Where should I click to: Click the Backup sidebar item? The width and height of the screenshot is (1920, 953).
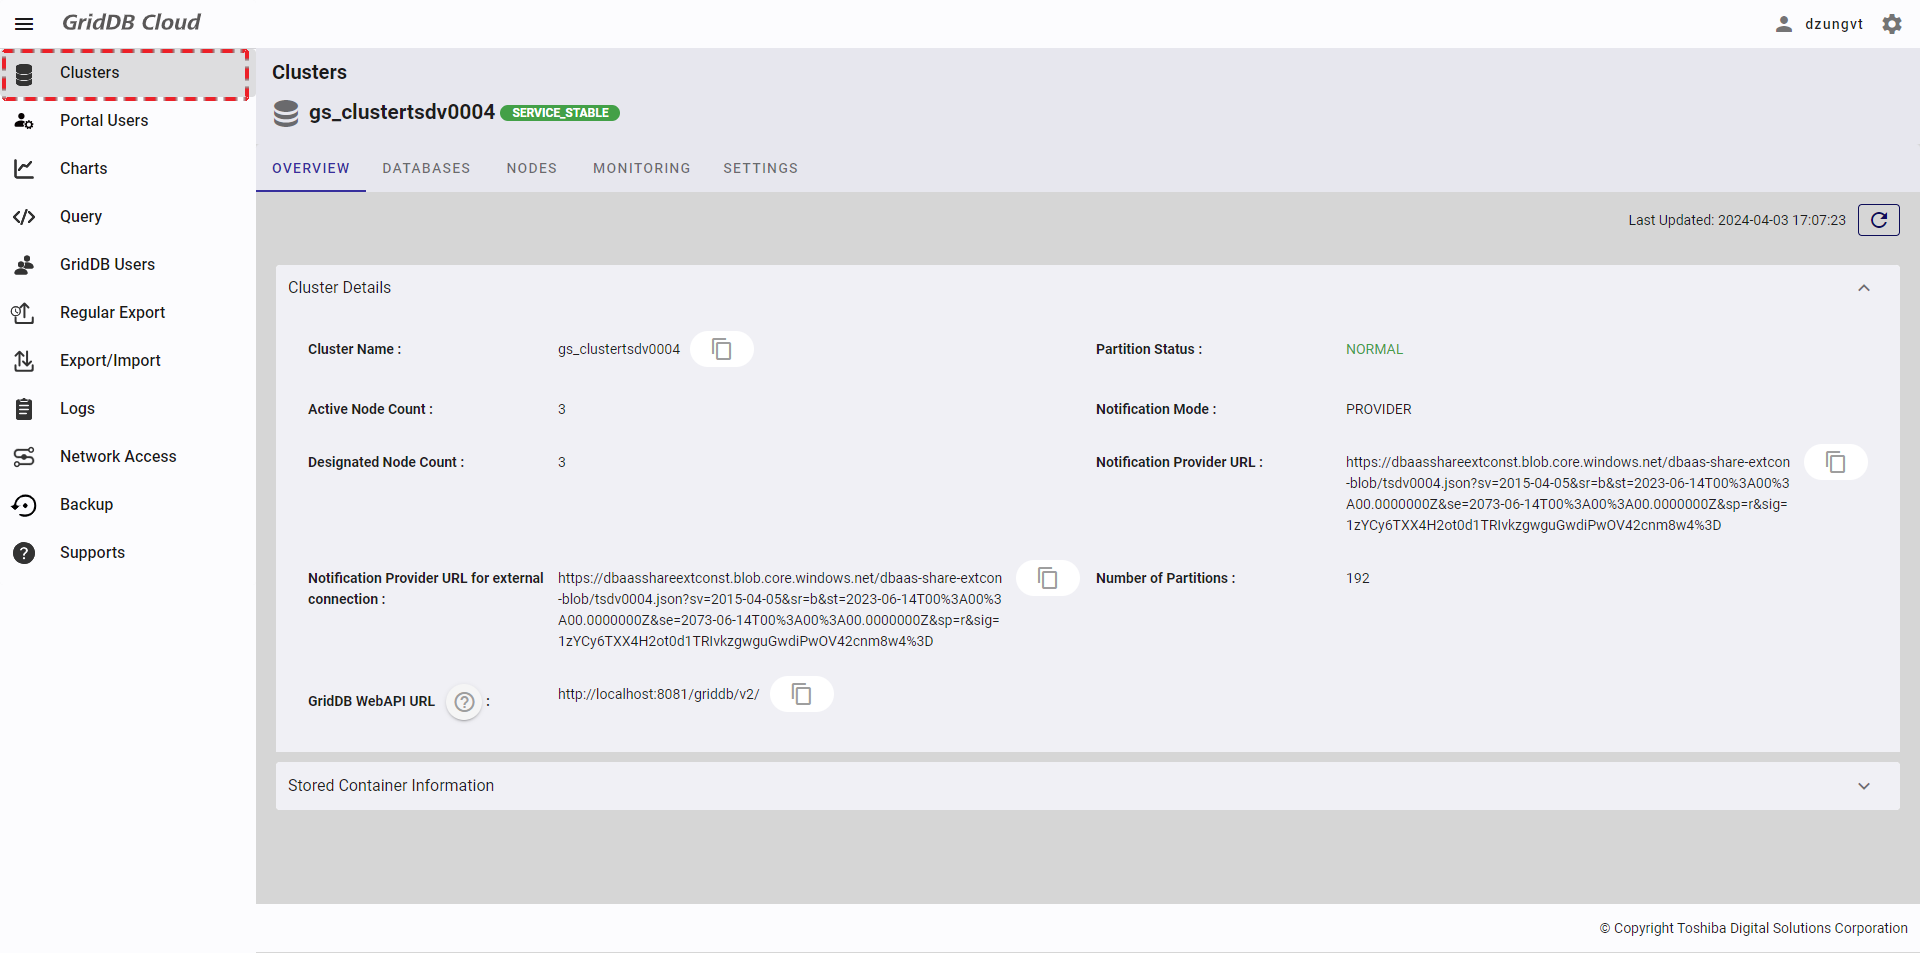86,504
